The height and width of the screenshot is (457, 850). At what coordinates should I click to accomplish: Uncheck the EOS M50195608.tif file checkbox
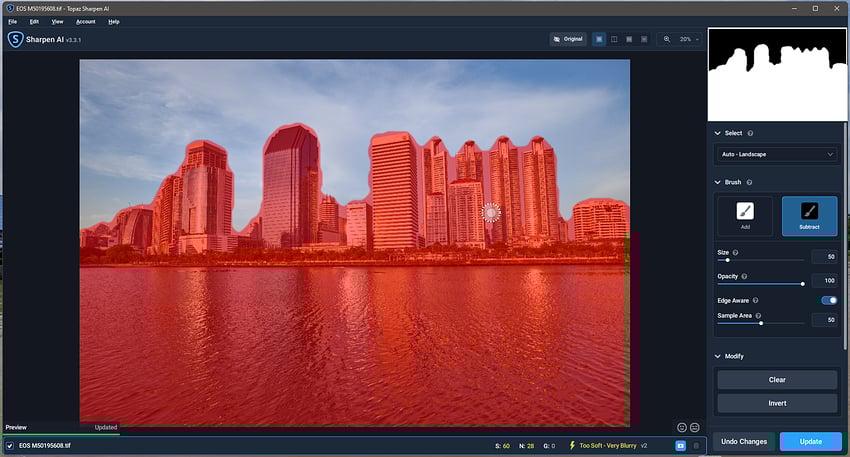point(10,445)
